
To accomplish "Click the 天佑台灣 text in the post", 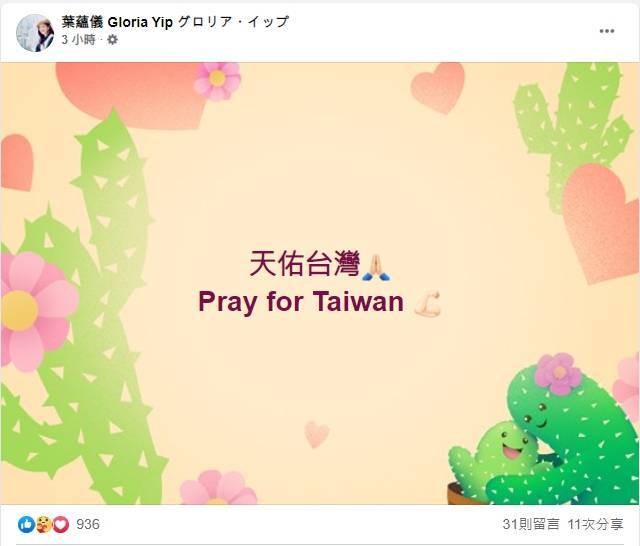I will point(304,264).
